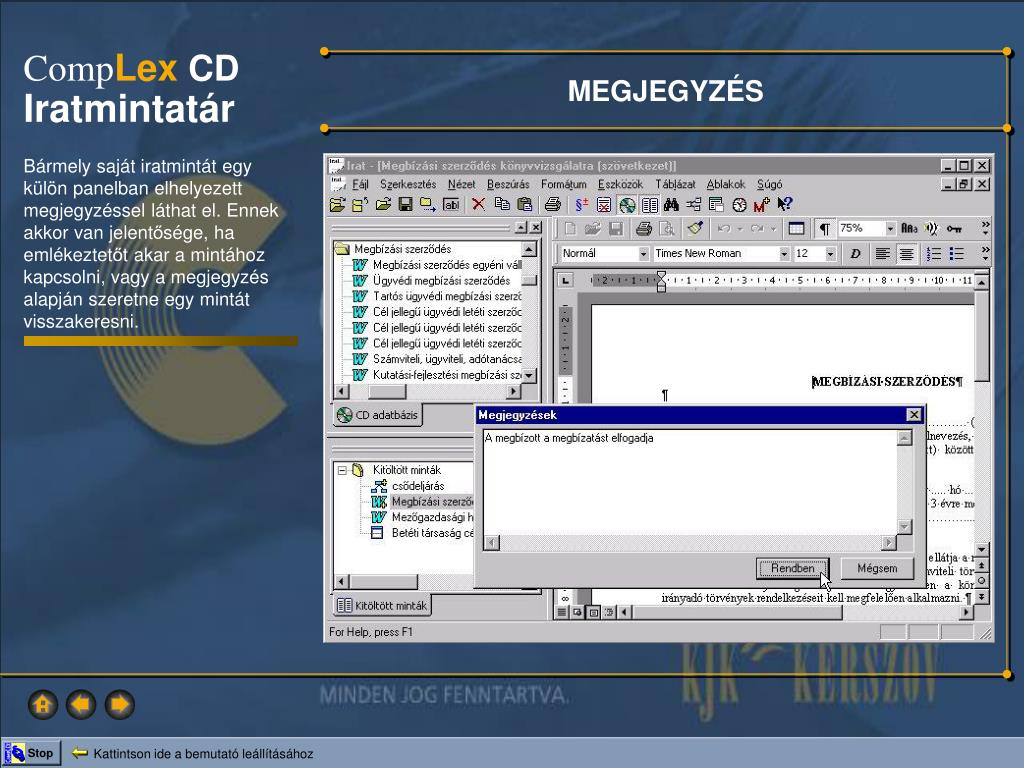Open the 75% zoom dropdown
Image resolution: width=1024 pixels, height=768 pixels.
tap(890, 229)
